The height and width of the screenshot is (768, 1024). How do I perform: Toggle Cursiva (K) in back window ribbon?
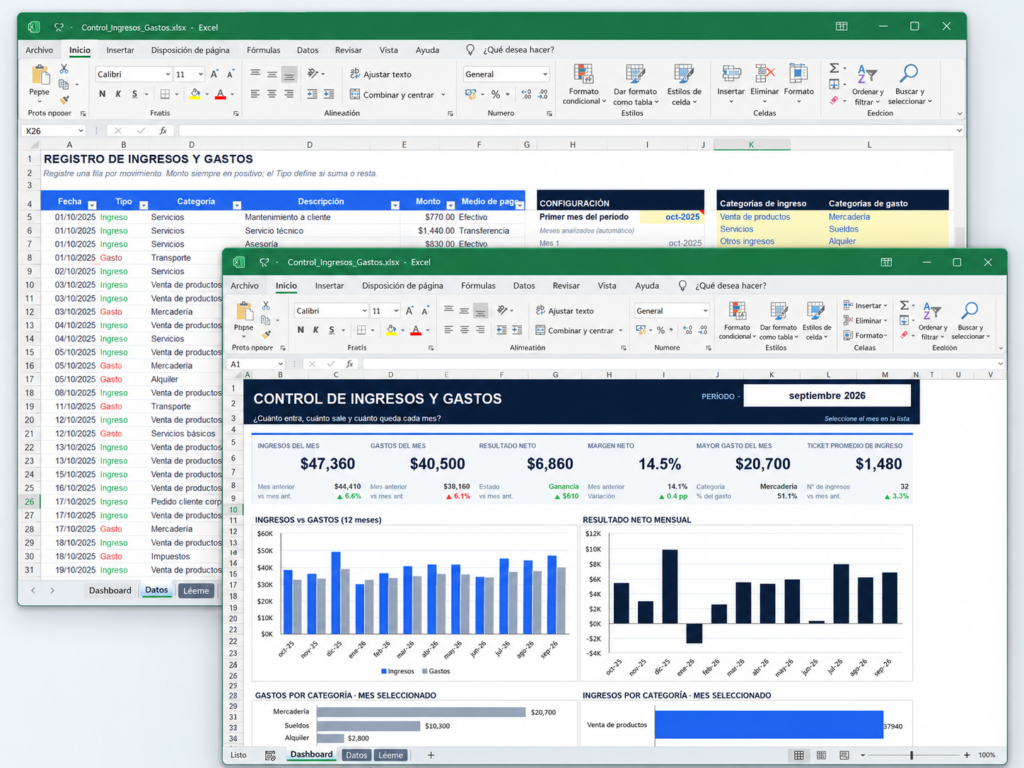coord(118,94)
